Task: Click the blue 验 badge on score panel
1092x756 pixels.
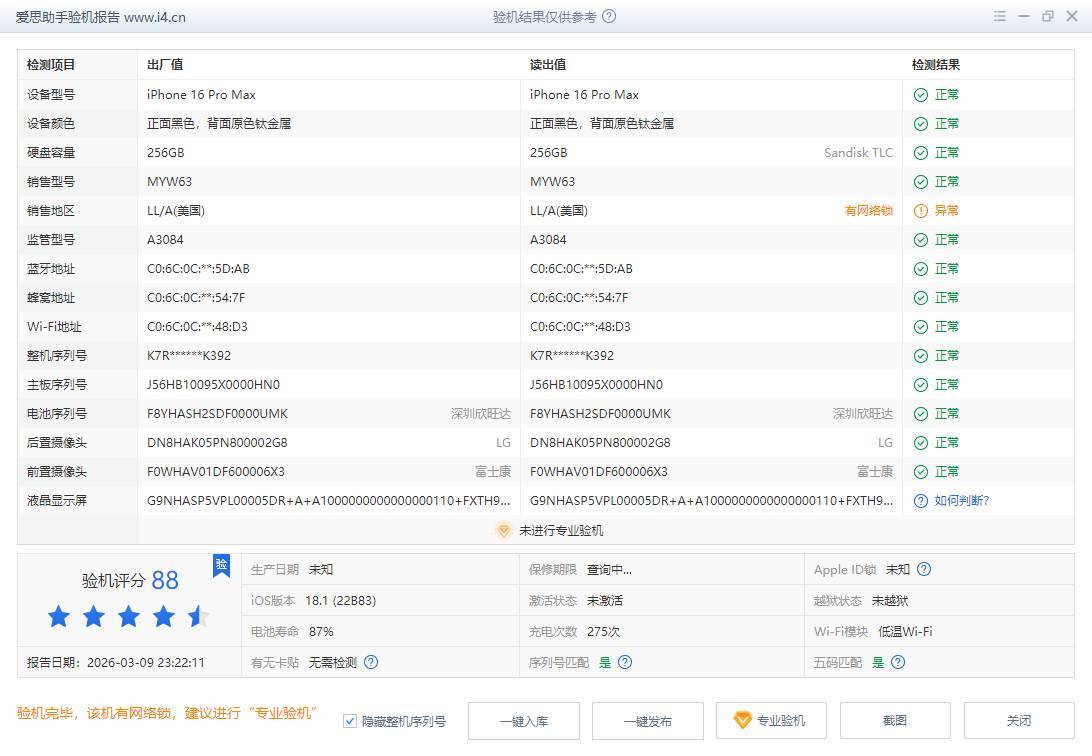Action: 221,565
